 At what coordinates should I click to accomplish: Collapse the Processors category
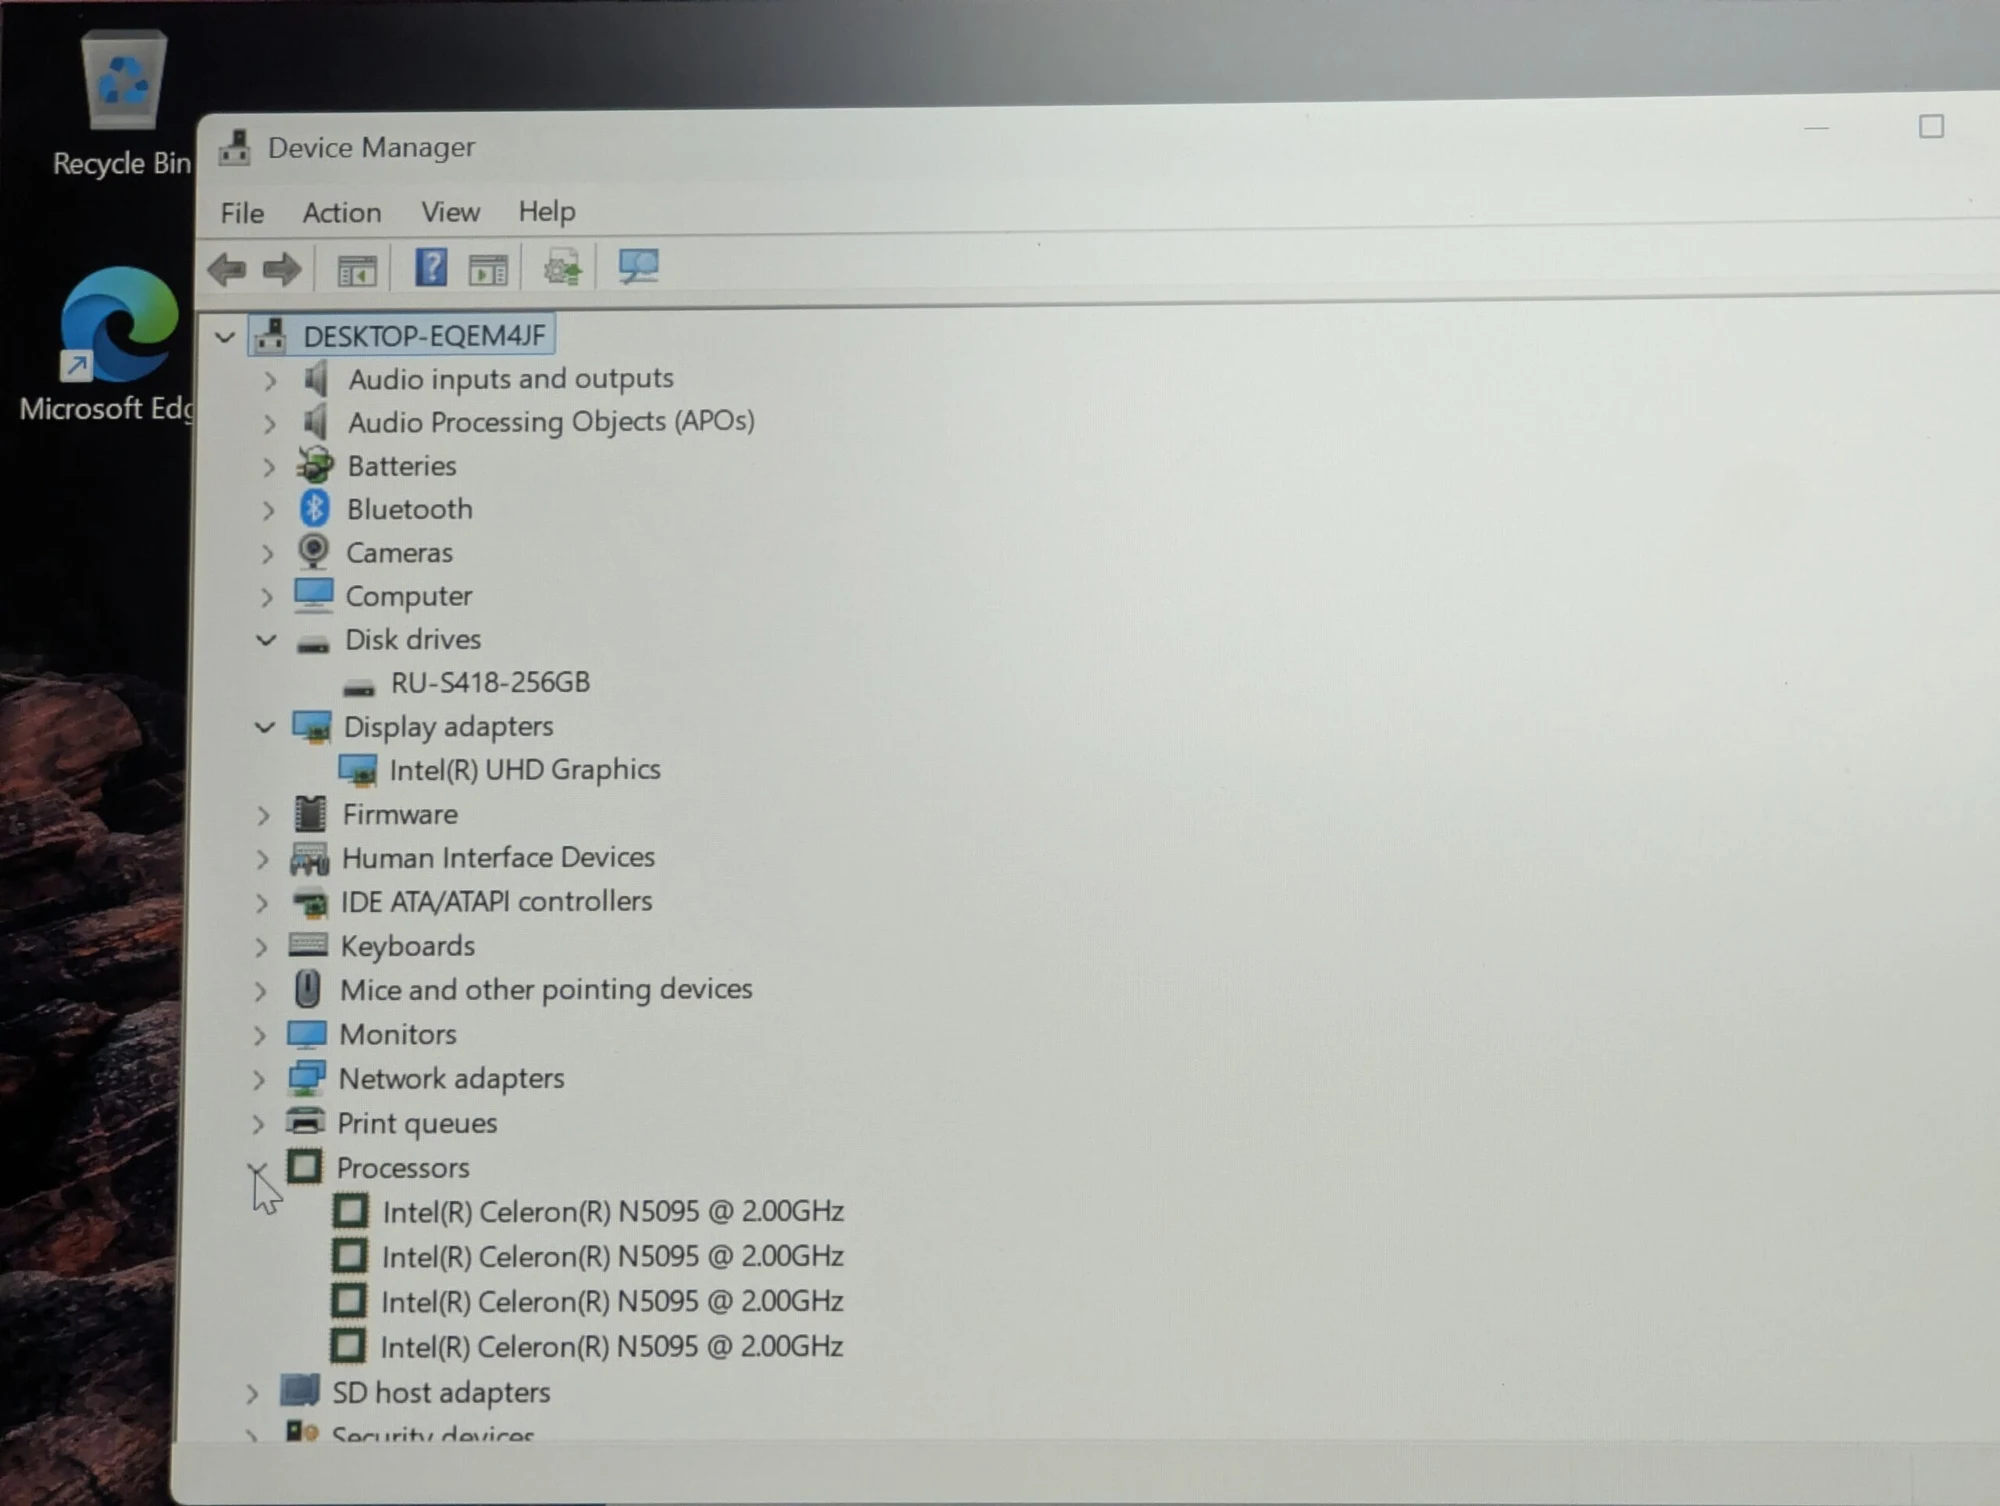tap(256, 1167)
